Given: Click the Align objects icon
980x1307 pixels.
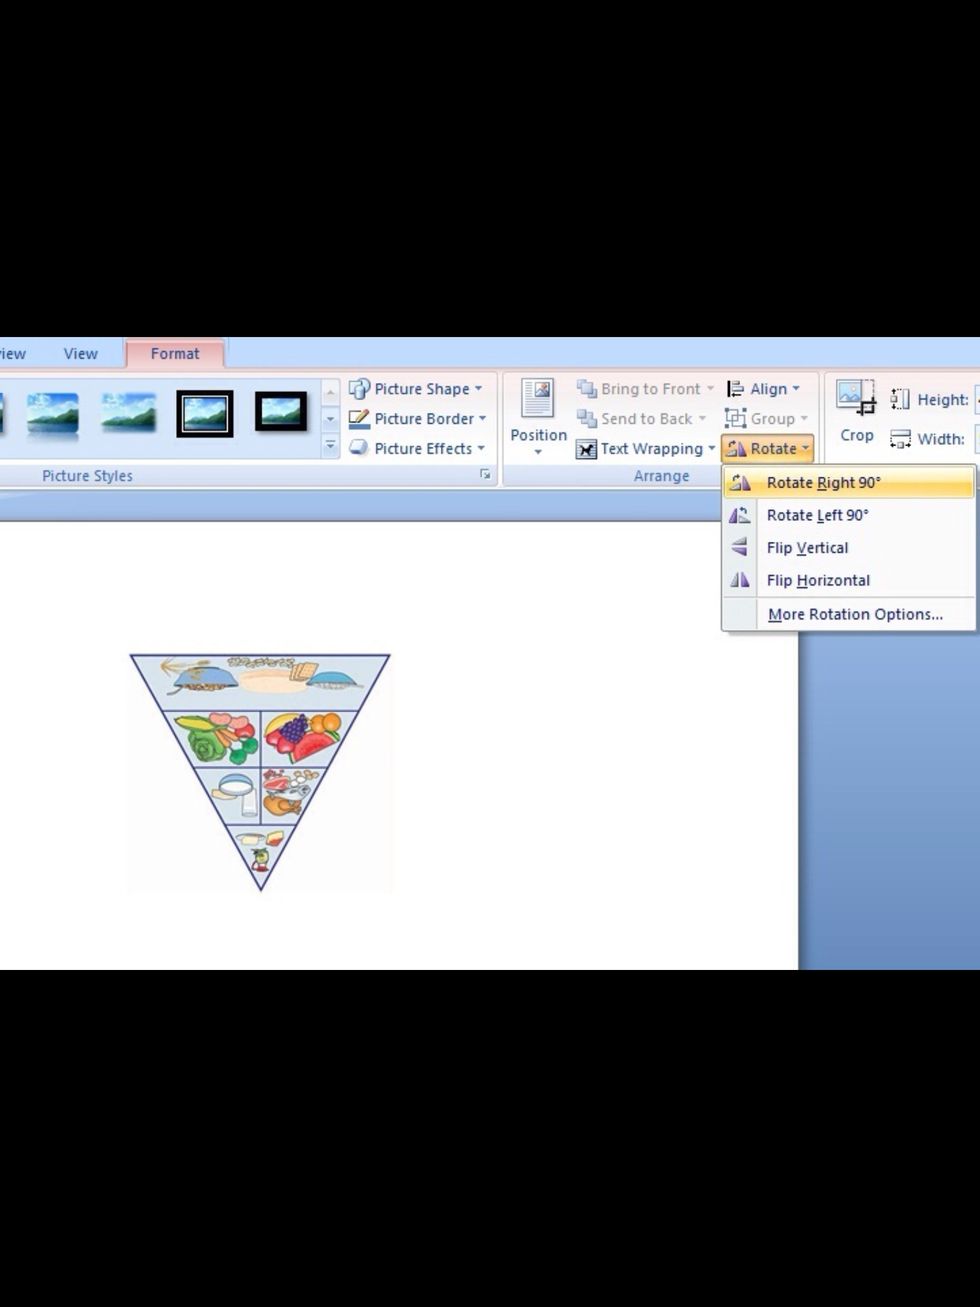Looking at the screenshot, I should [736, 389].
